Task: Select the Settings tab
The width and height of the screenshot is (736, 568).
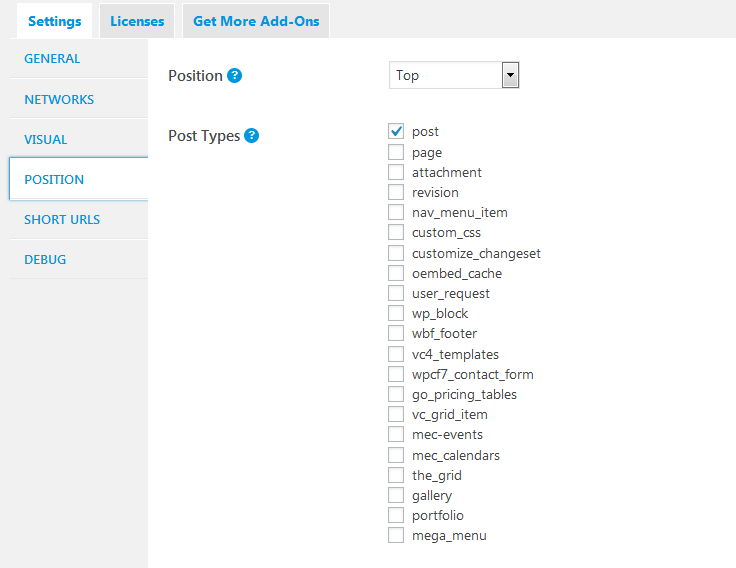Action: click(x=55, y=21)
